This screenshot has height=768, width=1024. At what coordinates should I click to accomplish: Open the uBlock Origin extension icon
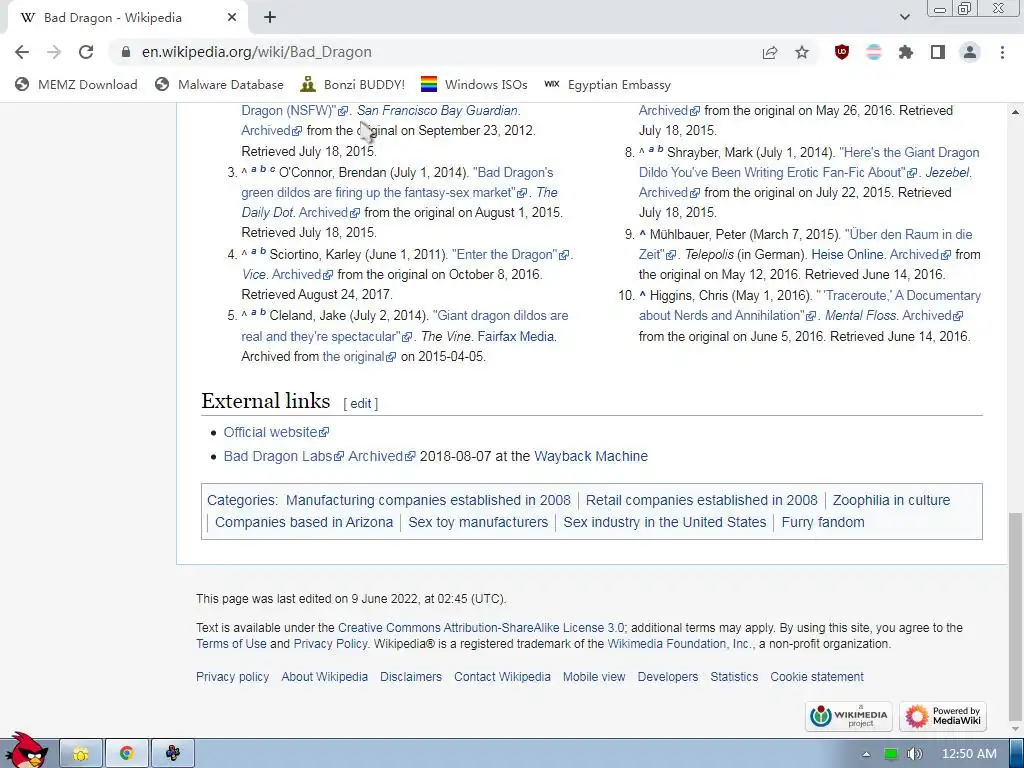pos(842,52)
